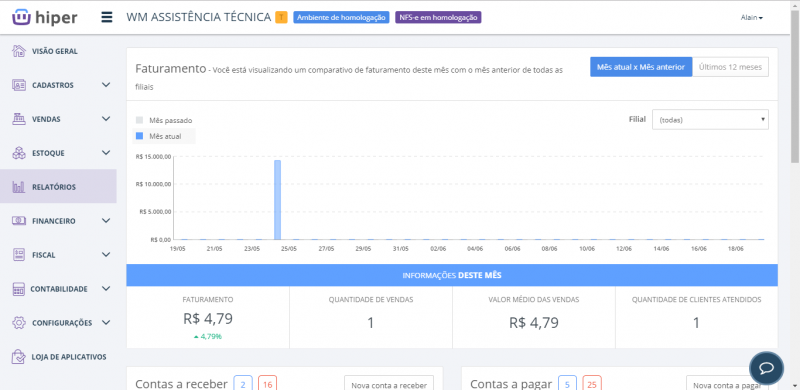Toggle Mês passado legend series

[x=164, y=120]
